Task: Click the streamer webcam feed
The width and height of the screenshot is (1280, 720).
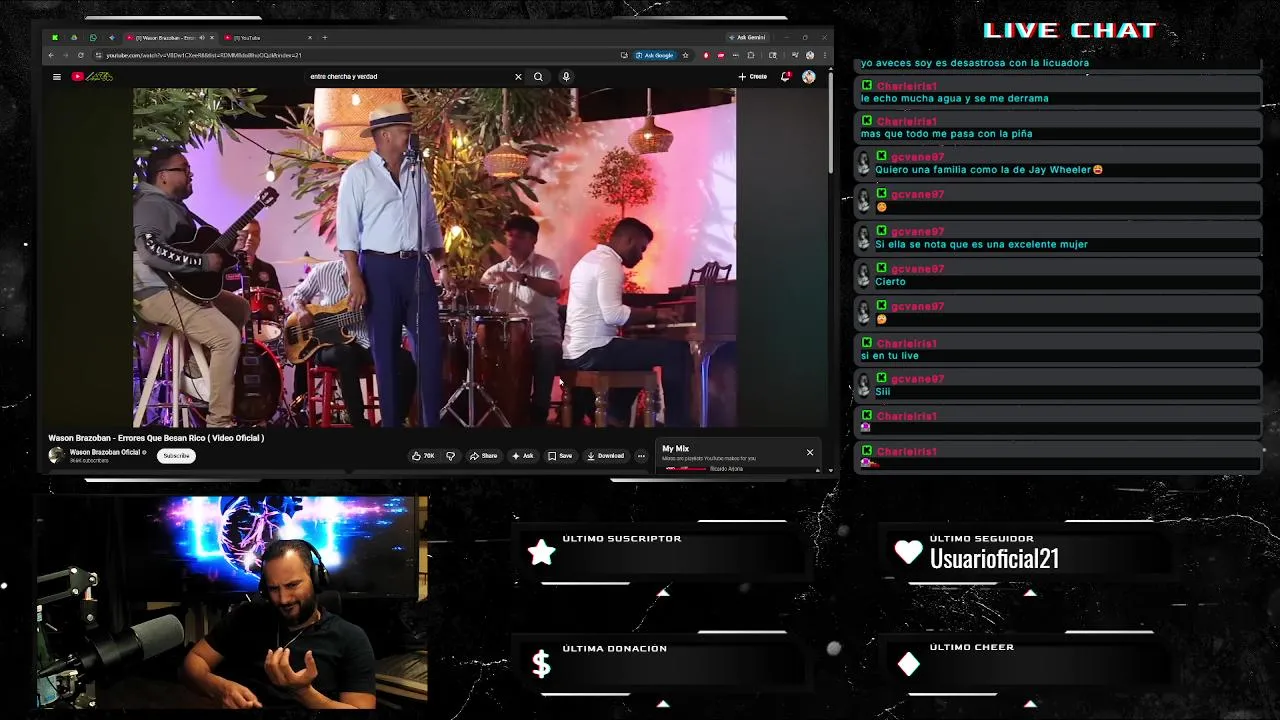Action: [x=233, y=602]
